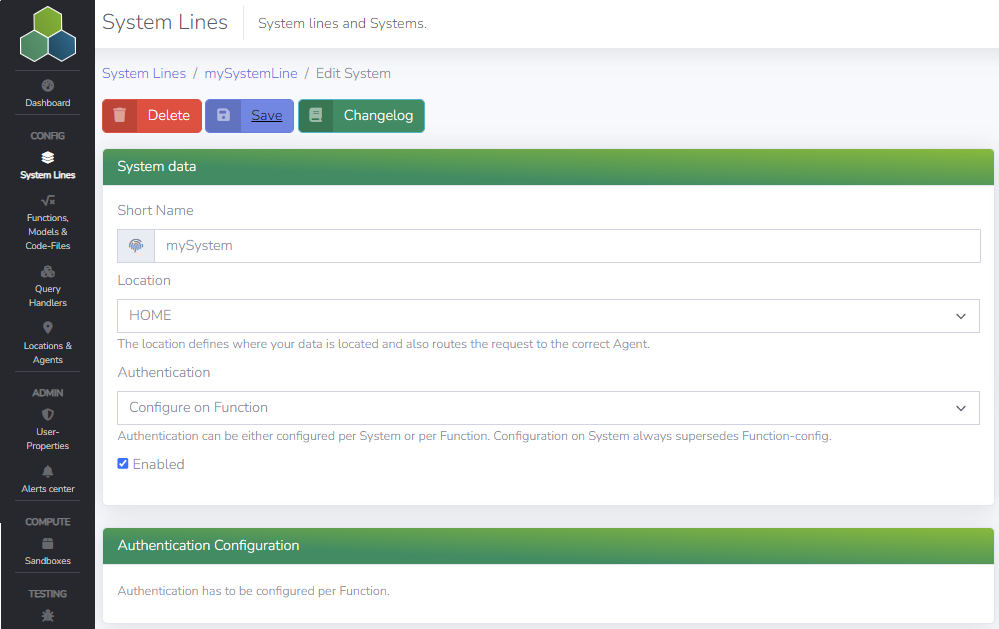The image size is (999, 629).
Task: Click the fingerprint icon beside Short Name
Action: coord(136,246)
